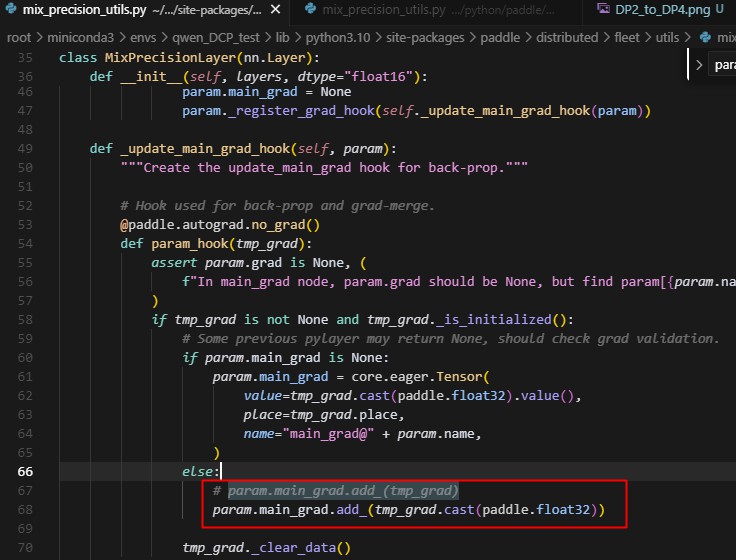Expand the find widget replace chevron
The width and height of the screenshot is (736, 560).
(699, 65)
